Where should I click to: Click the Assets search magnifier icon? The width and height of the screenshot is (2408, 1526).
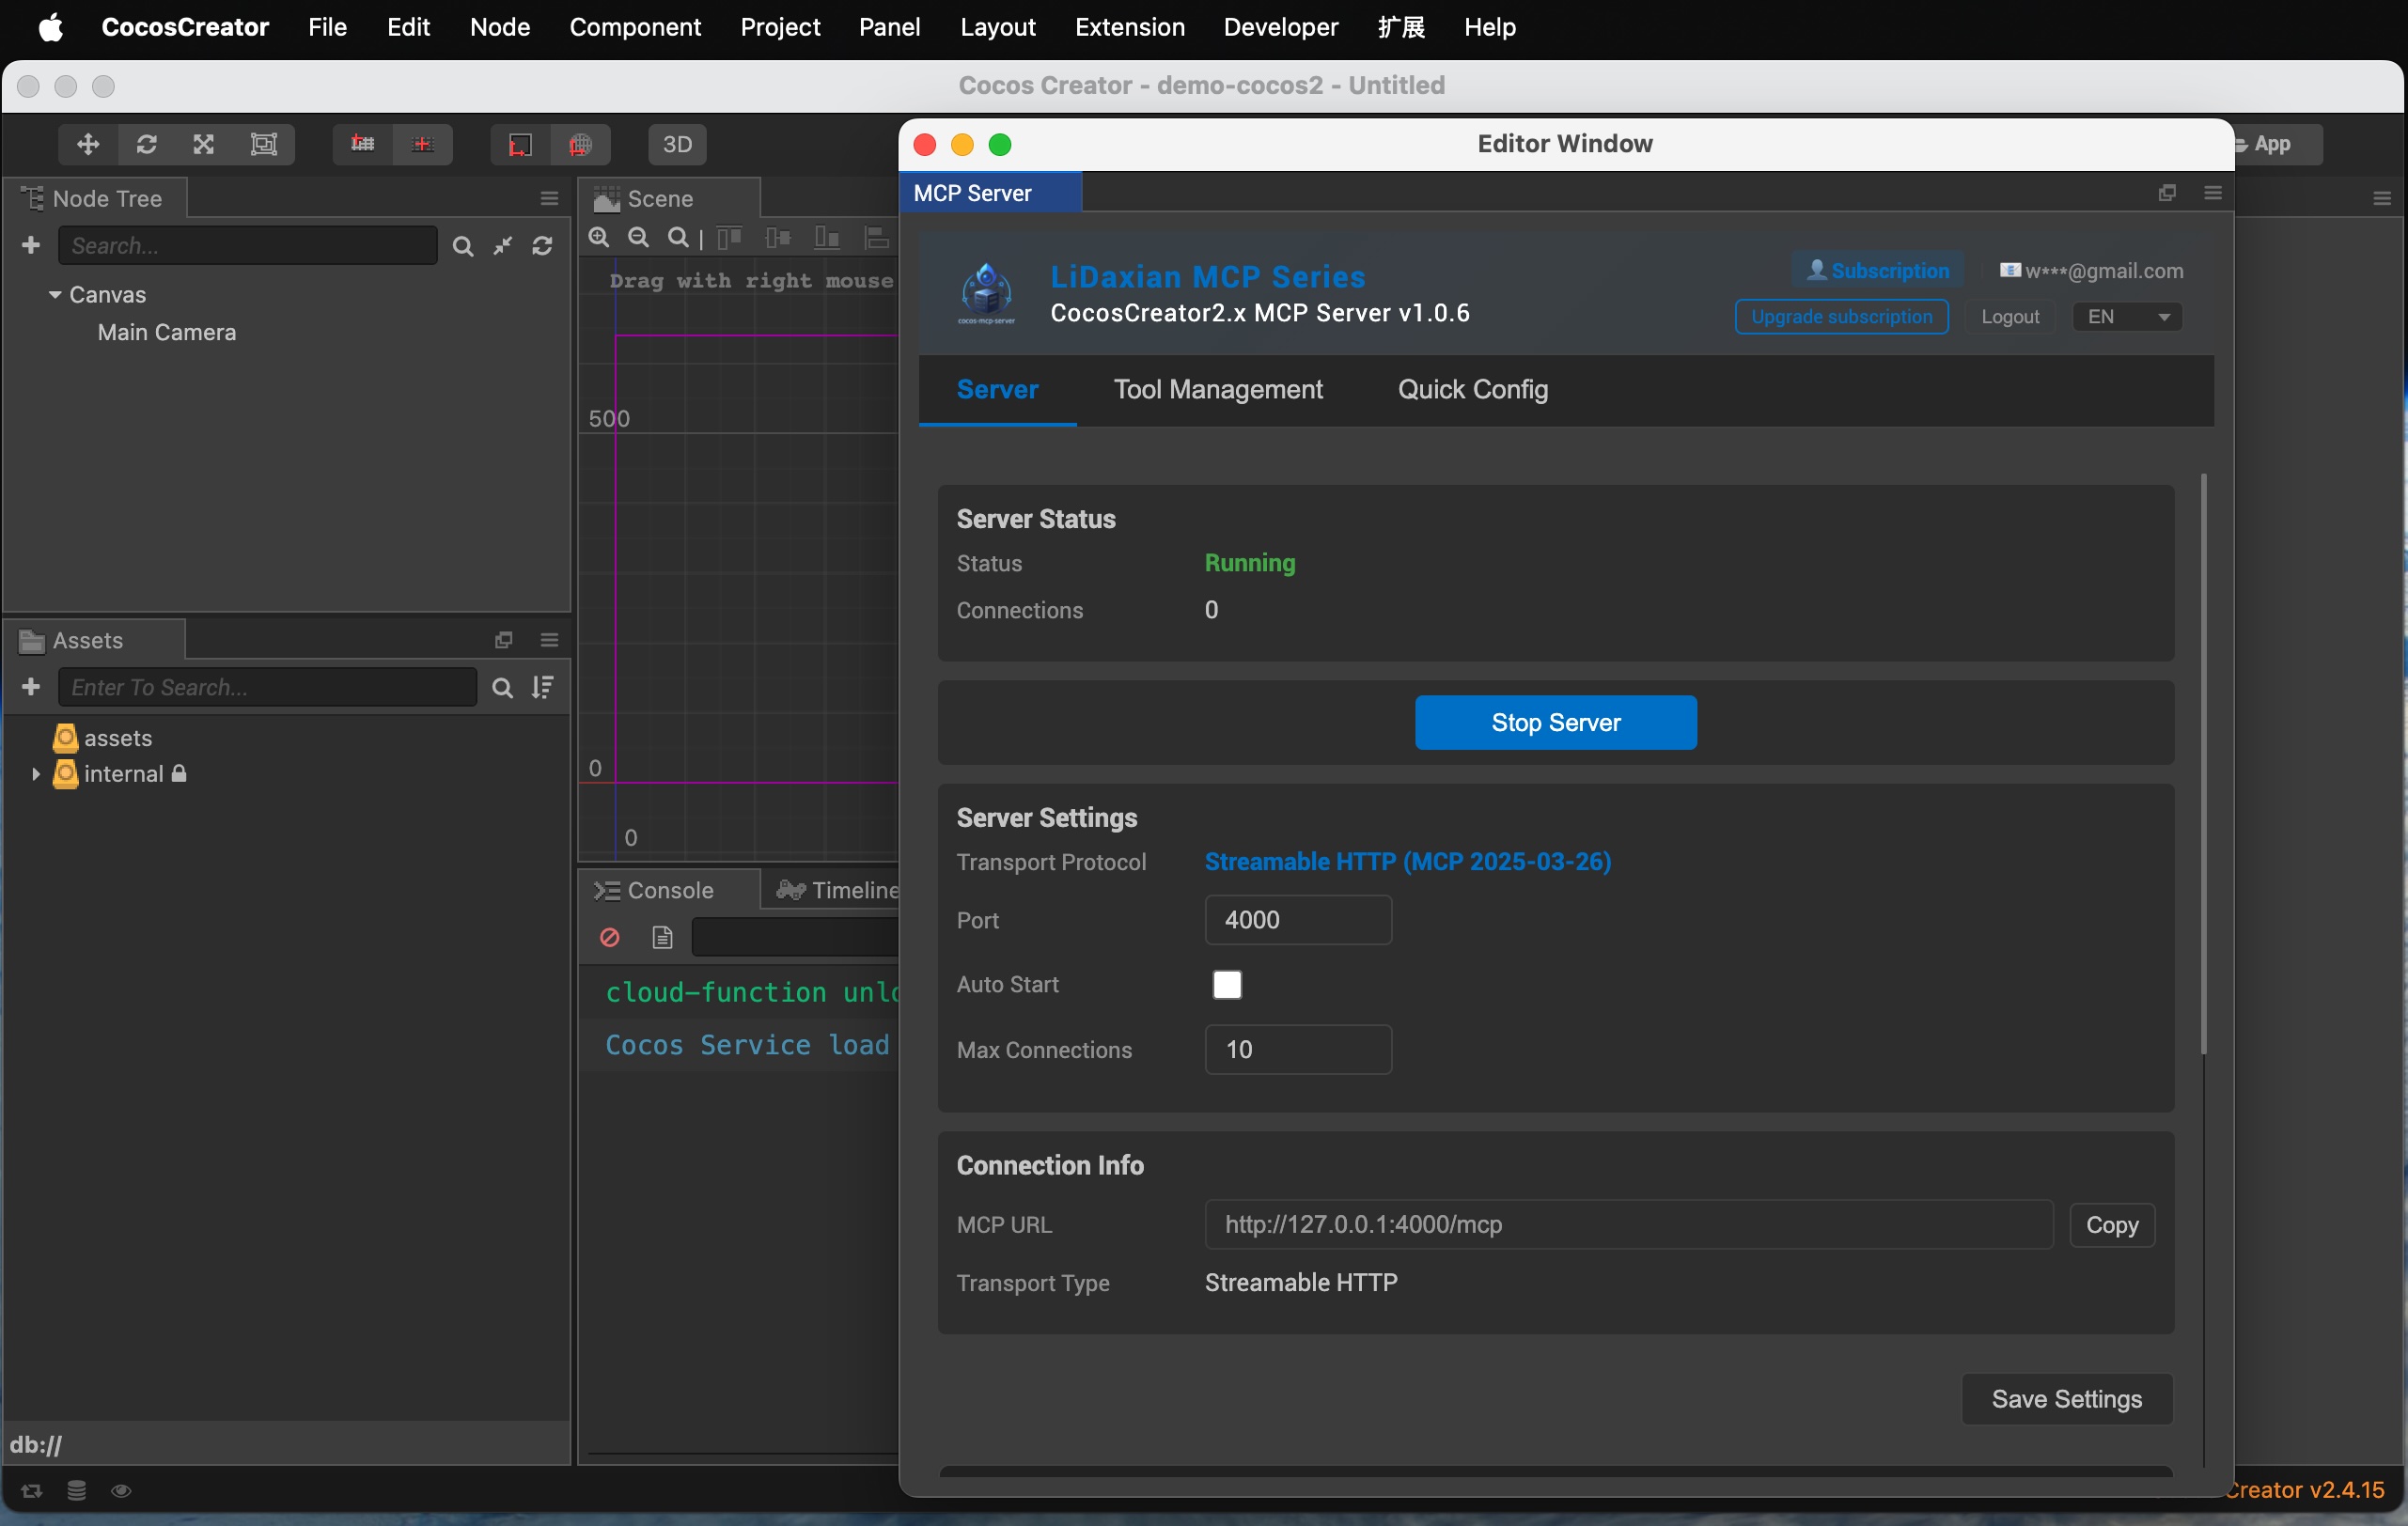[502, 687]
